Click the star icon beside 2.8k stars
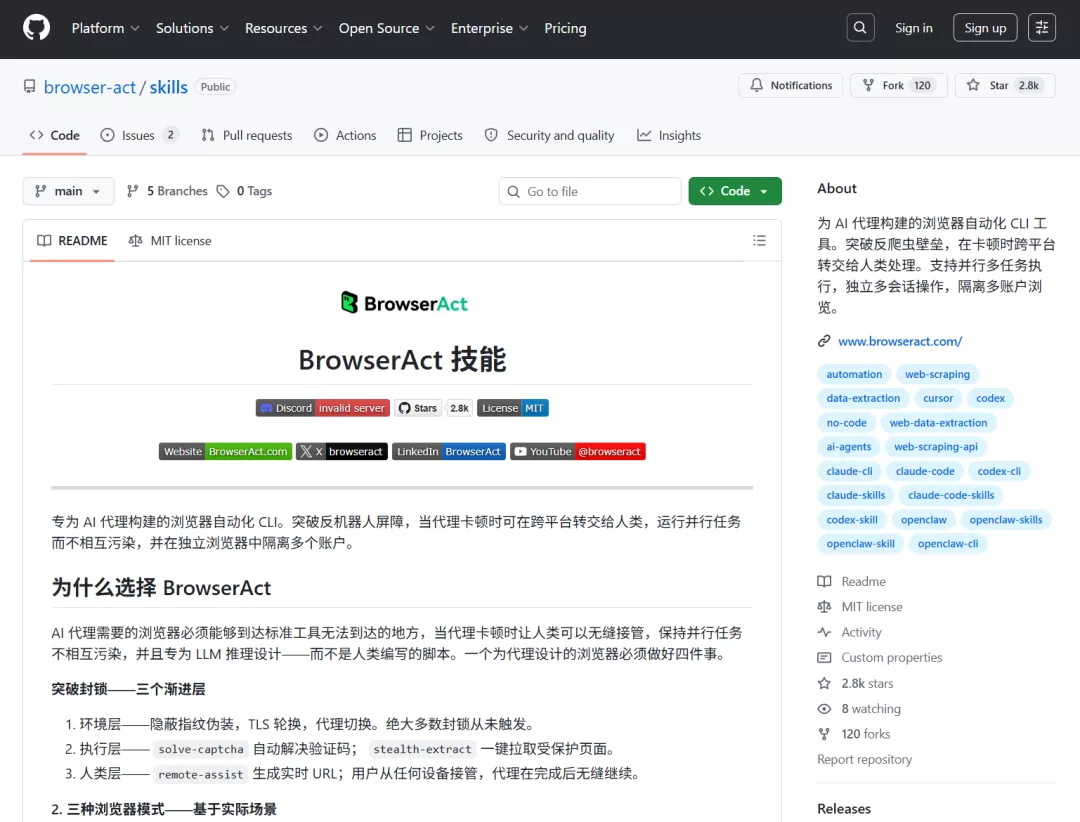This screenshot has height=822, width=1080. [824, 684]
